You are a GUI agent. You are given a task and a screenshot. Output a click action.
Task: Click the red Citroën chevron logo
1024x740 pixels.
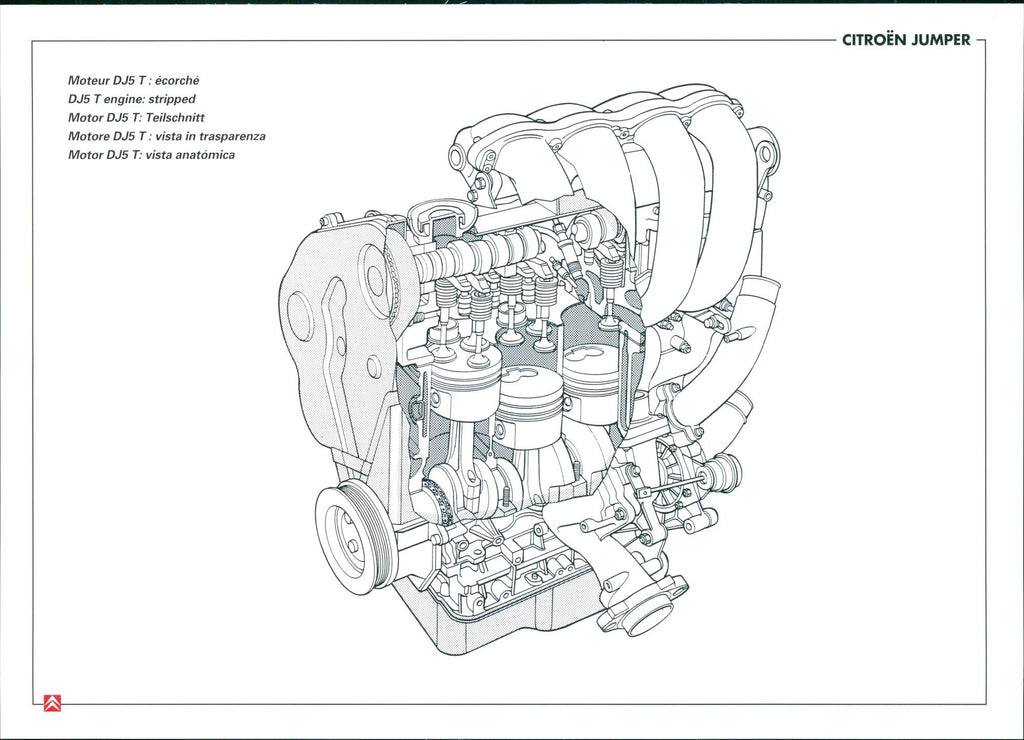tap(53, 703)
